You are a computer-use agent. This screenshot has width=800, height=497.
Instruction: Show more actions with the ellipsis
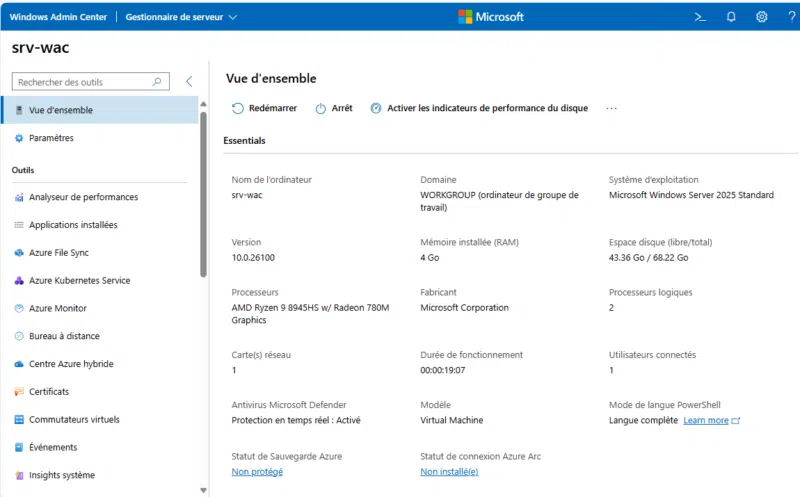(x=611, y=108)
